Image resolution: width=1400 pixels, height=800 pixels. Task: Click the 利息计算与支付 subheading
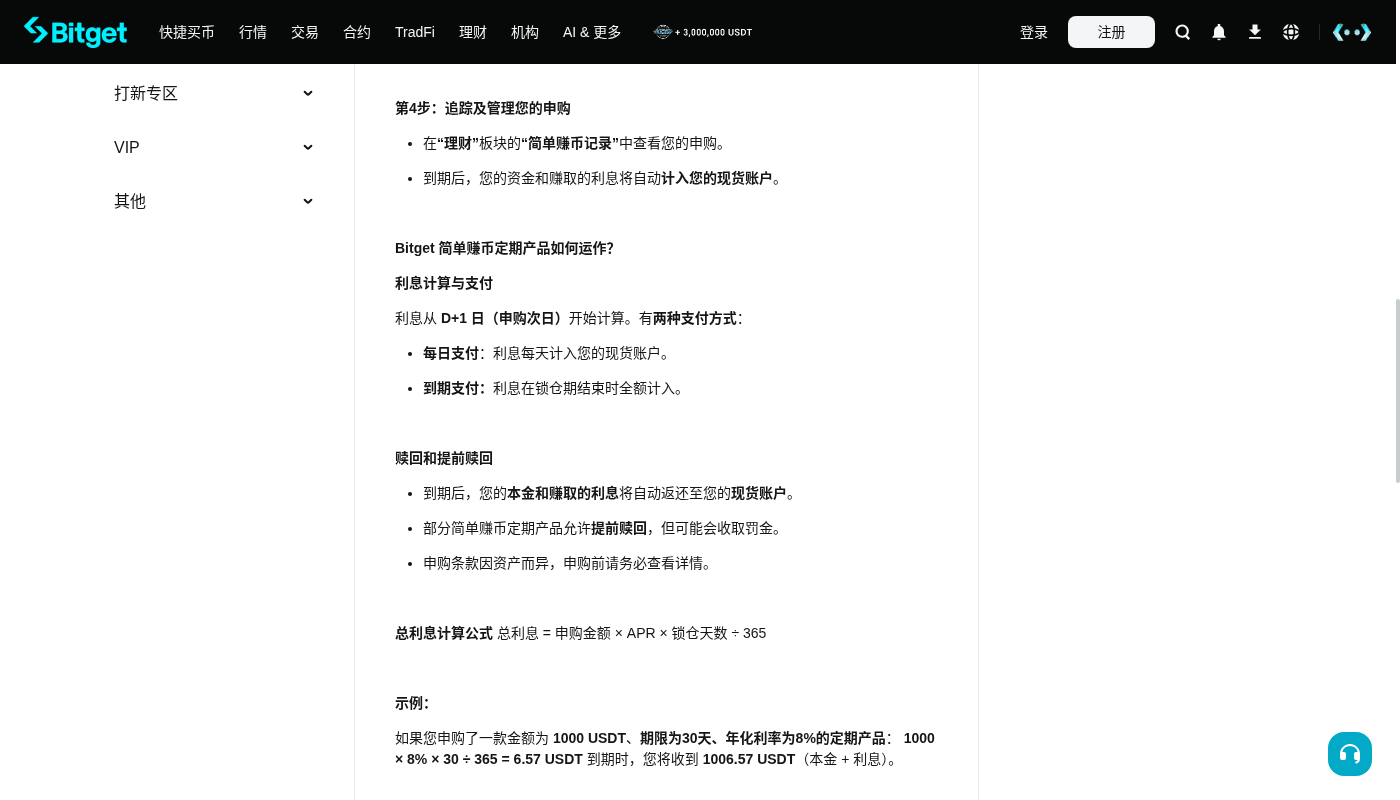444,283
